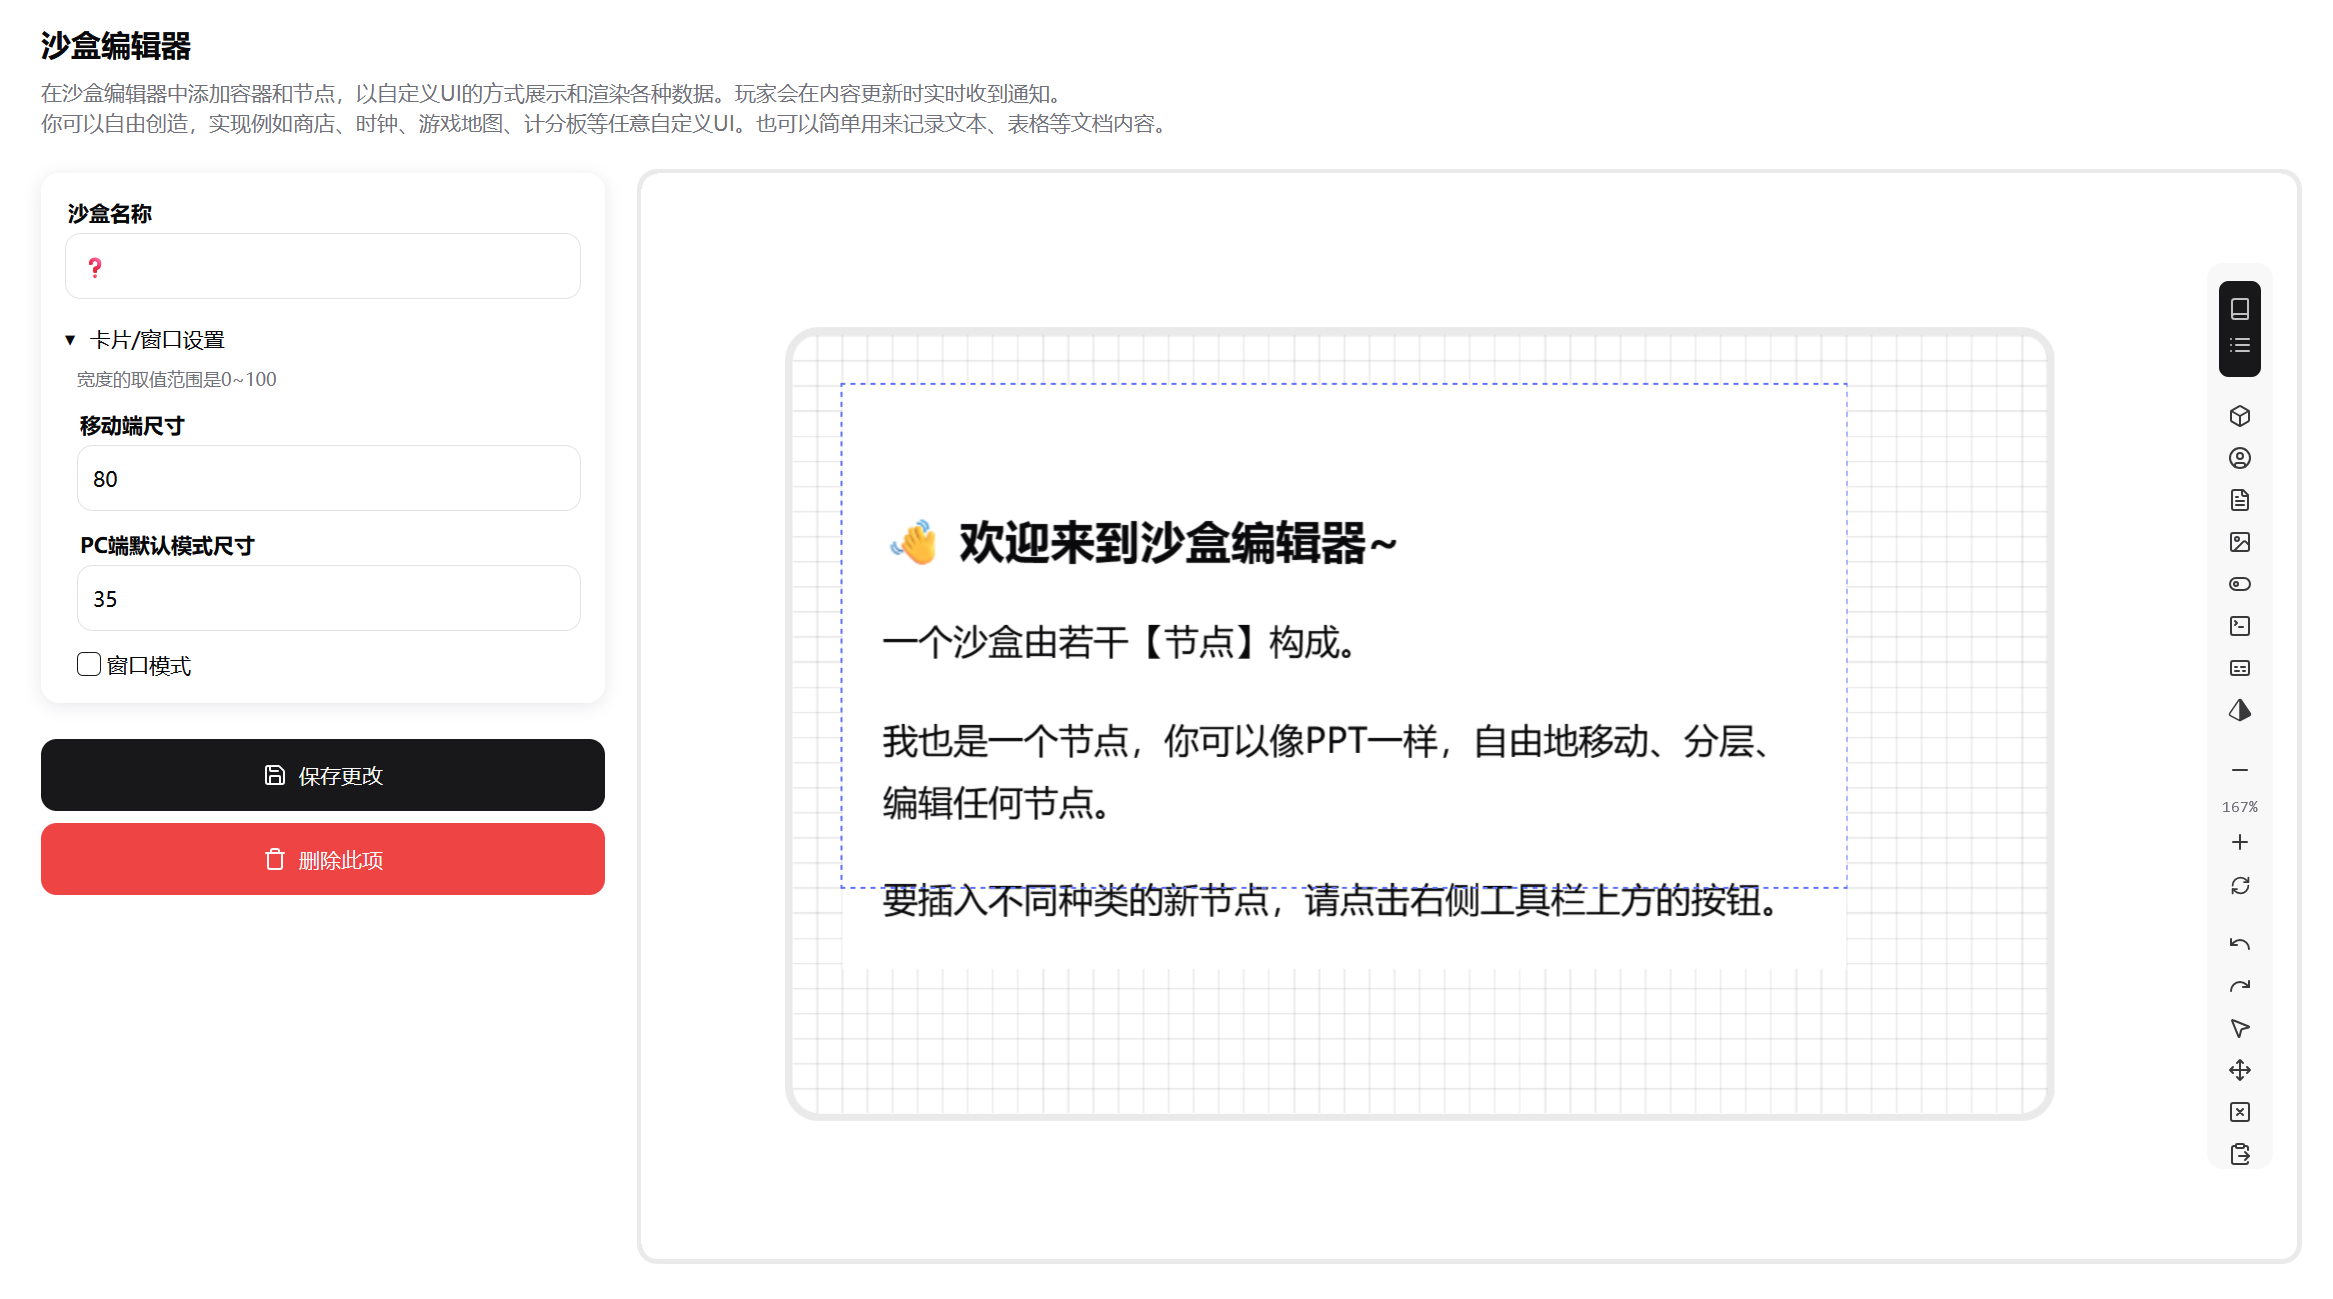Image resolution: width=2333 pixels, height=1299 pixels.
Task: Click the 保存更改 button
Action: pos(322,775)
